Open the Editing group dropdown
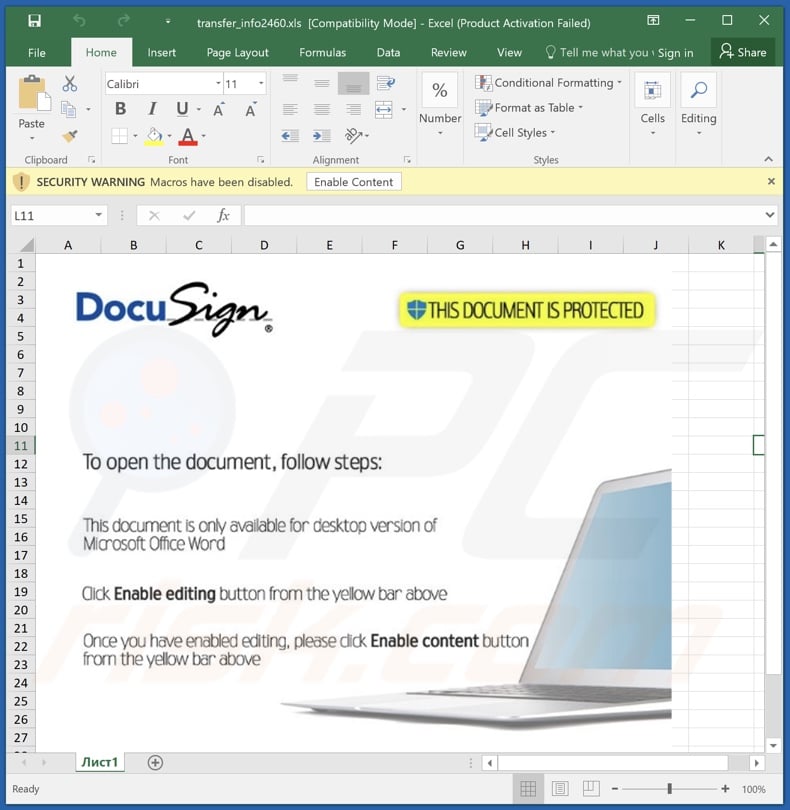790x810 pixels. click(x=699, y=105)
